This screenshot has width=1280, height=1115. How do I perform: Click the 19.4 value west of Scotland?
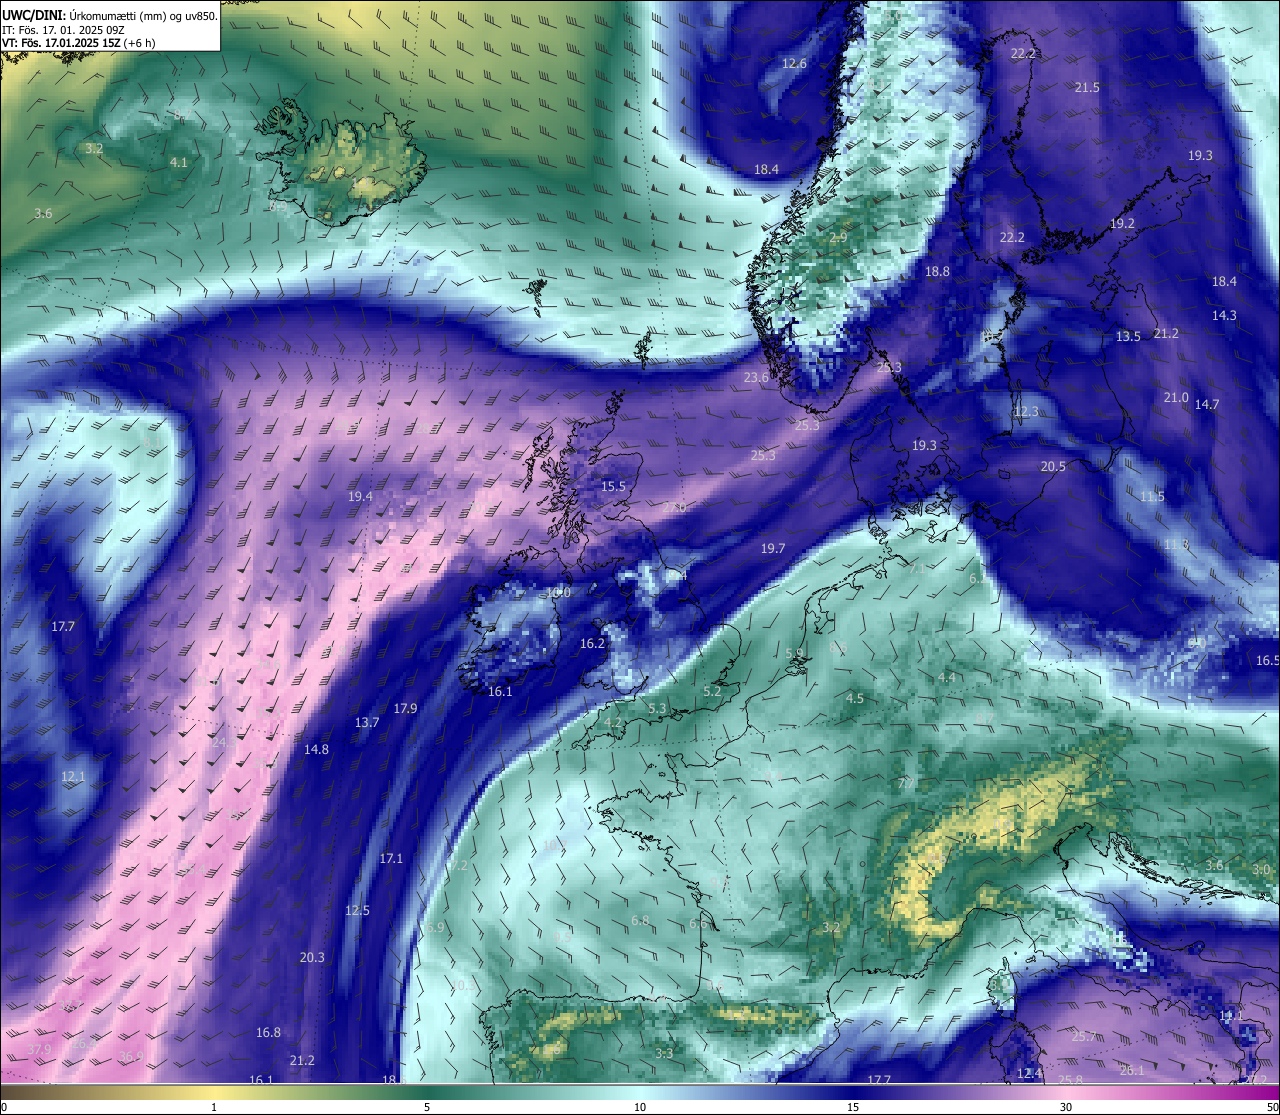tap(360, 496)
